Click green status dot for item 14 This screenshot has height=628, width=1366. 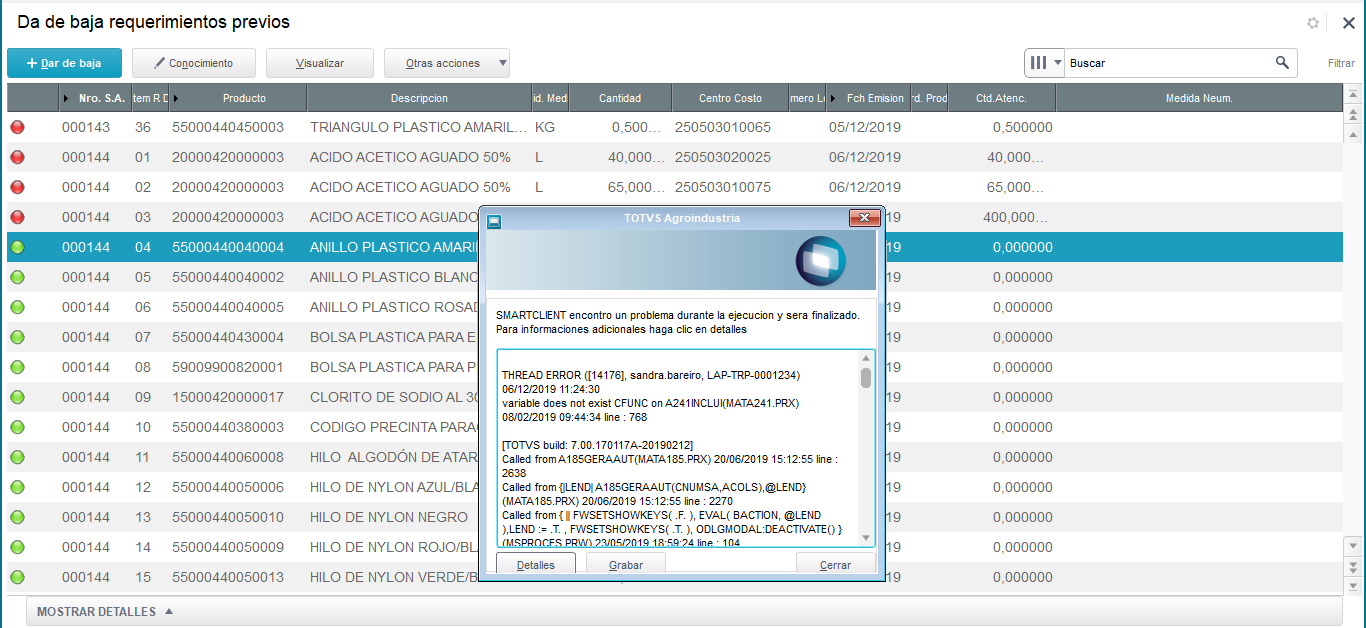tap(17, 547)
